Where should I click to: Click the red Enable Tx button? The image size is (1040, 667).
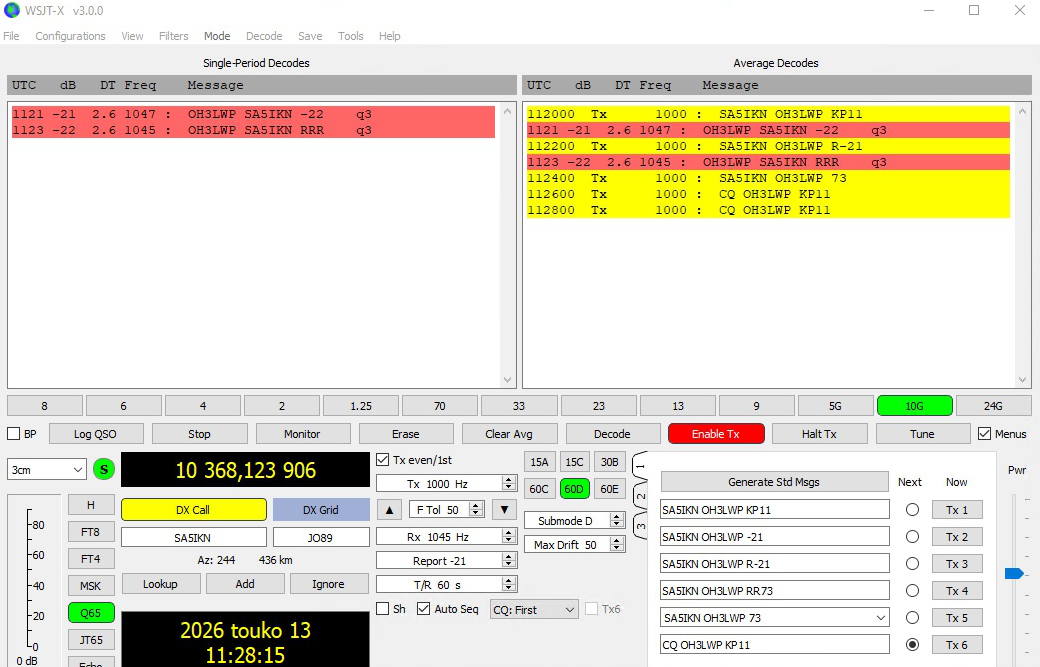point(716,434)
